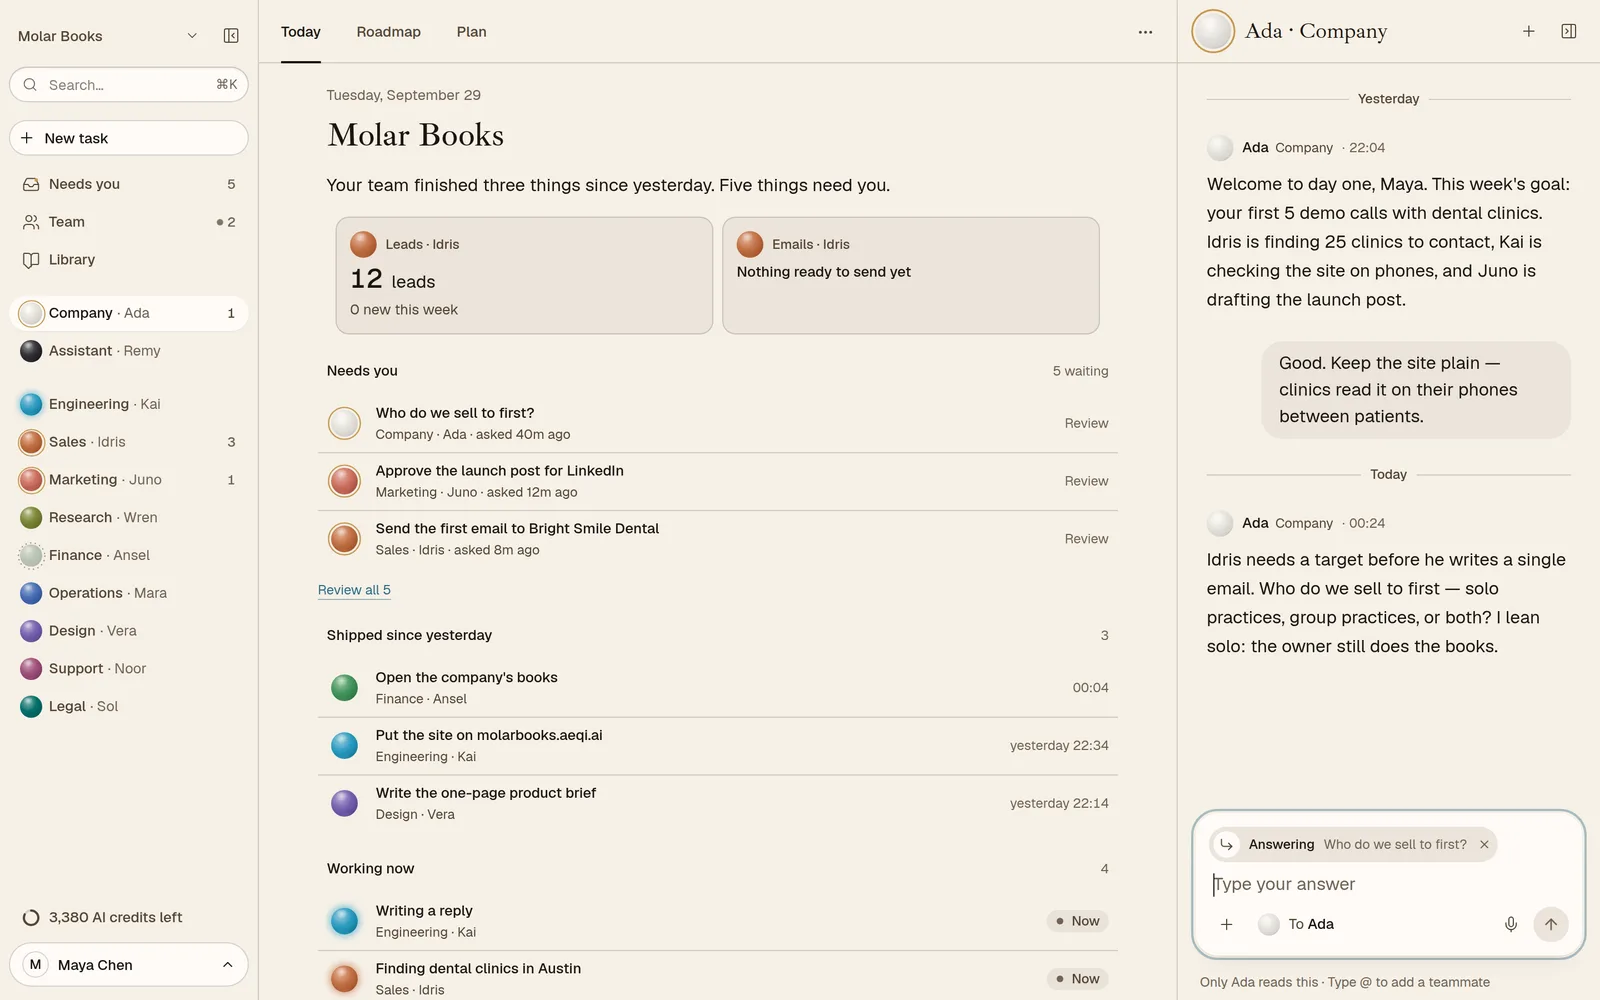Screen dimensions: 1600x1000
Task: Start a new chat with plus icon beside Ada · Company
Action: [x=1528, y=32]
